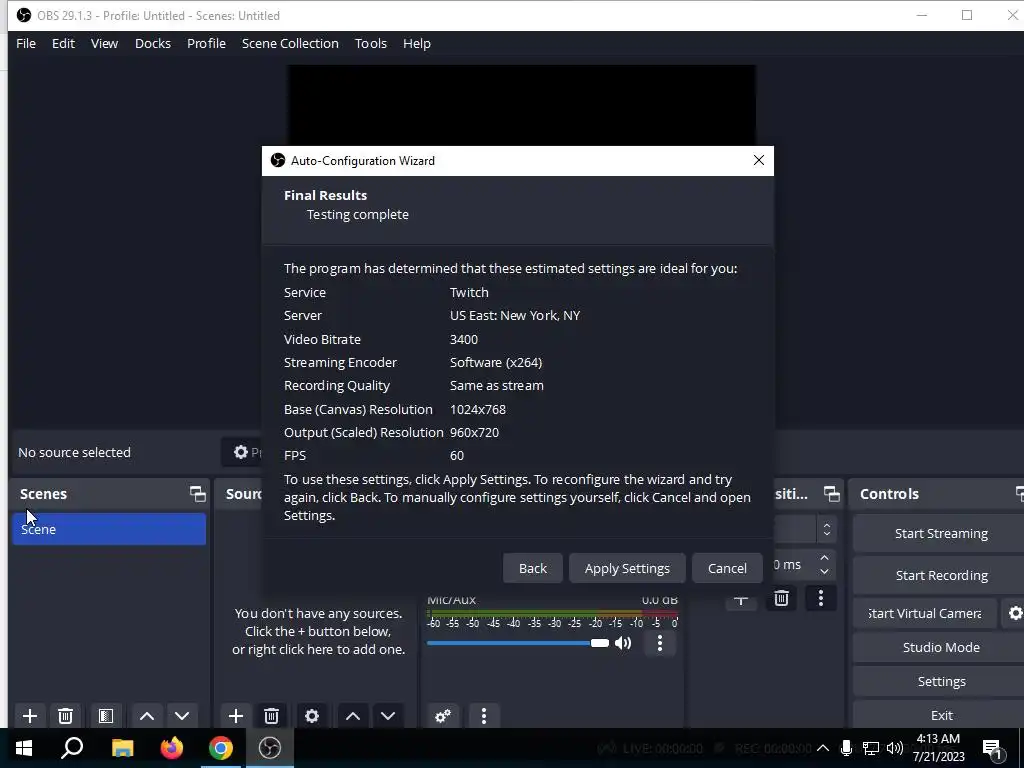Remove selected source using trash icon
Screen dimensions: 1024x768
272,716
